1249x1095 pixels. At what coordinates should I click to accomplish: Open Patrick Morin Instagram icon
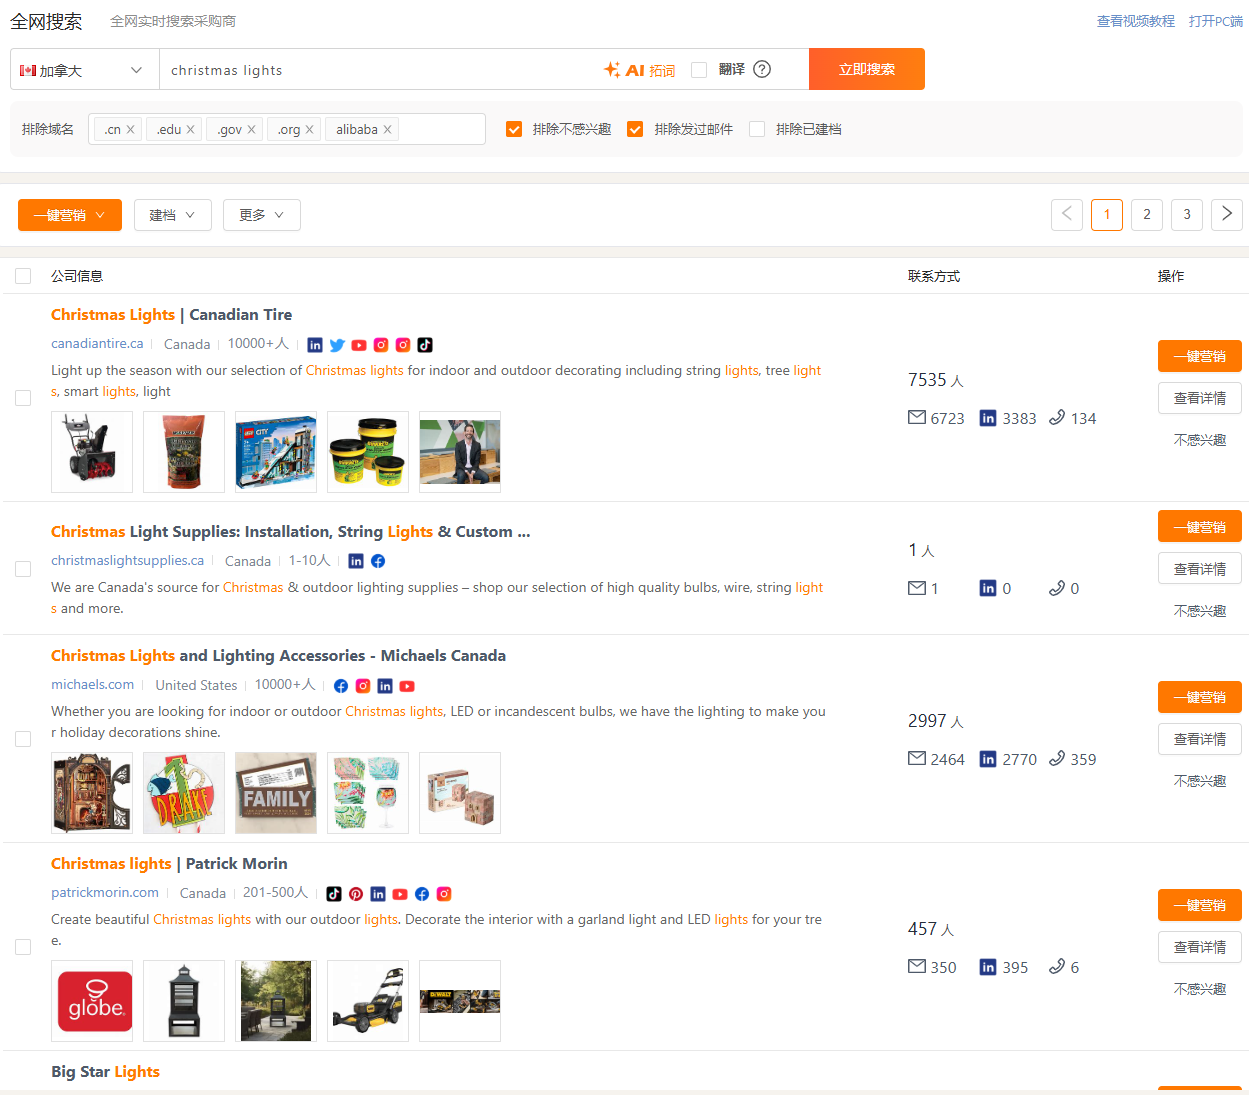click(x=444, y=894)
